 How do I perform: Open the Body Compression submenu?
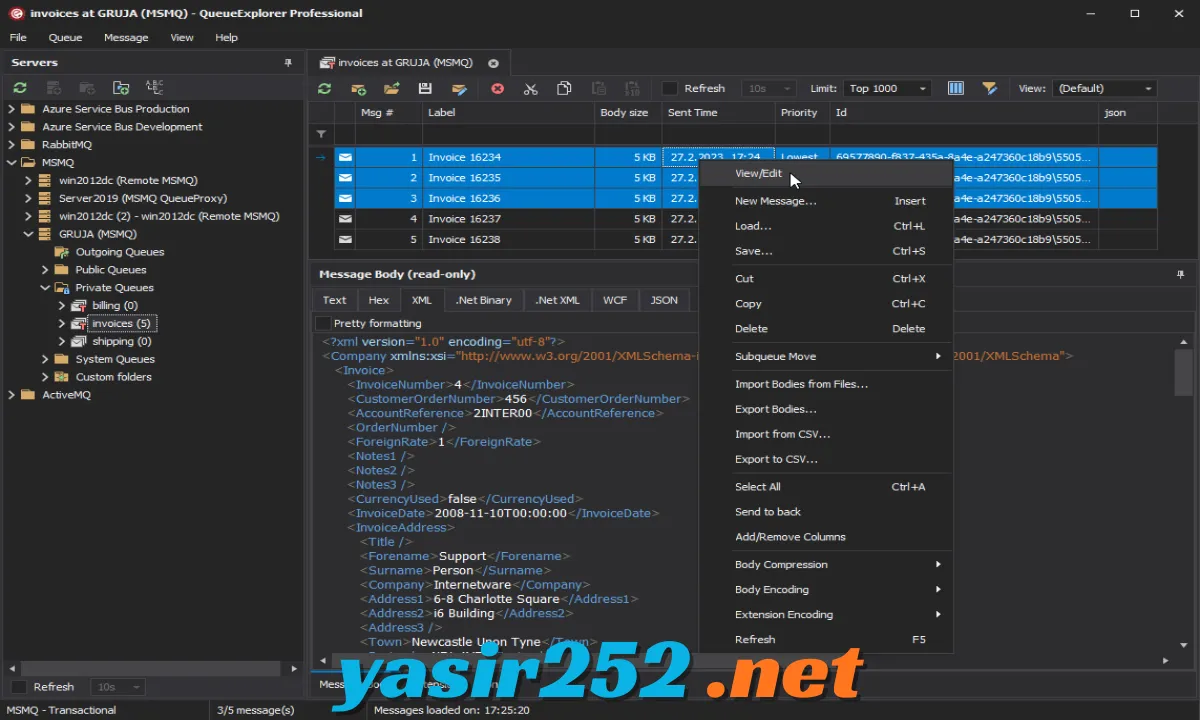(x=826, y=564)
